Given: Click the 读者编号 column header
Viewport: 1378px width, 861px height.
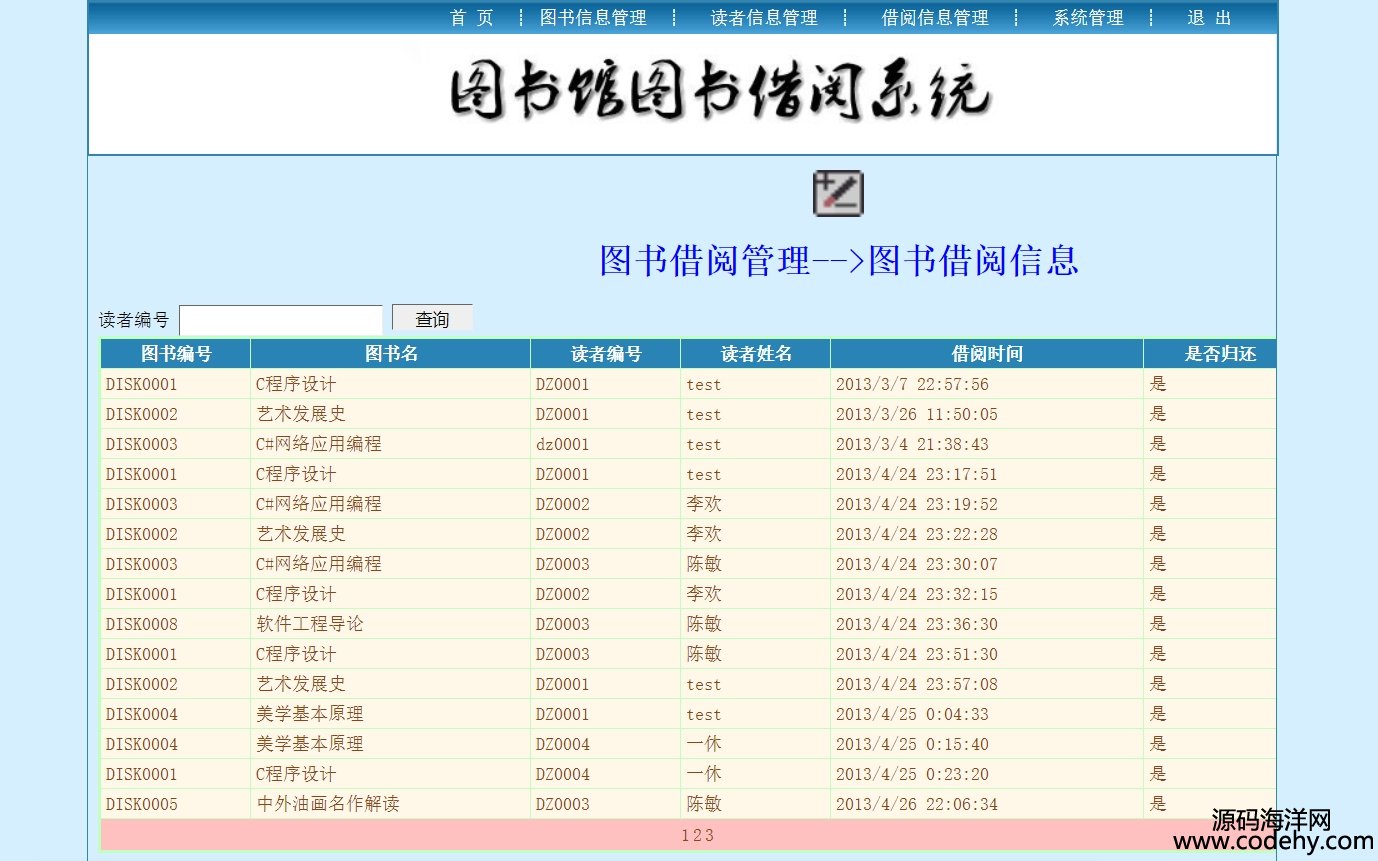Looking at the screenshot, I should pyautogui.click(x=606, y=354).
